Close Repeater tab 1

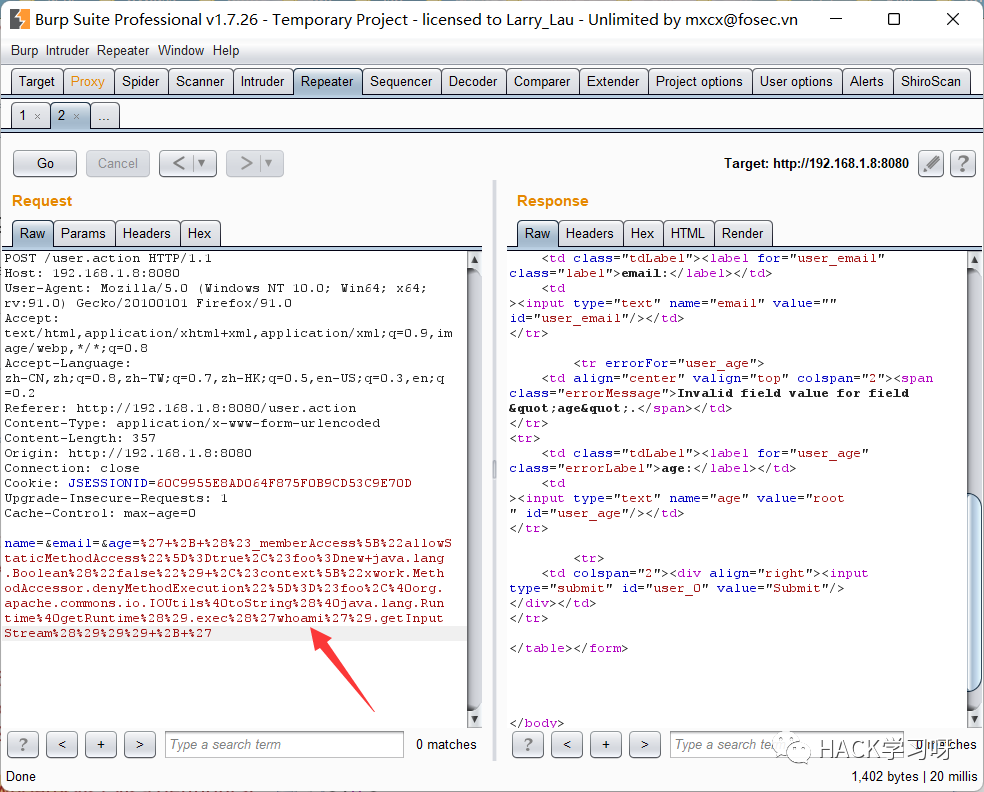pyautogui.click(x=38, y=116)
